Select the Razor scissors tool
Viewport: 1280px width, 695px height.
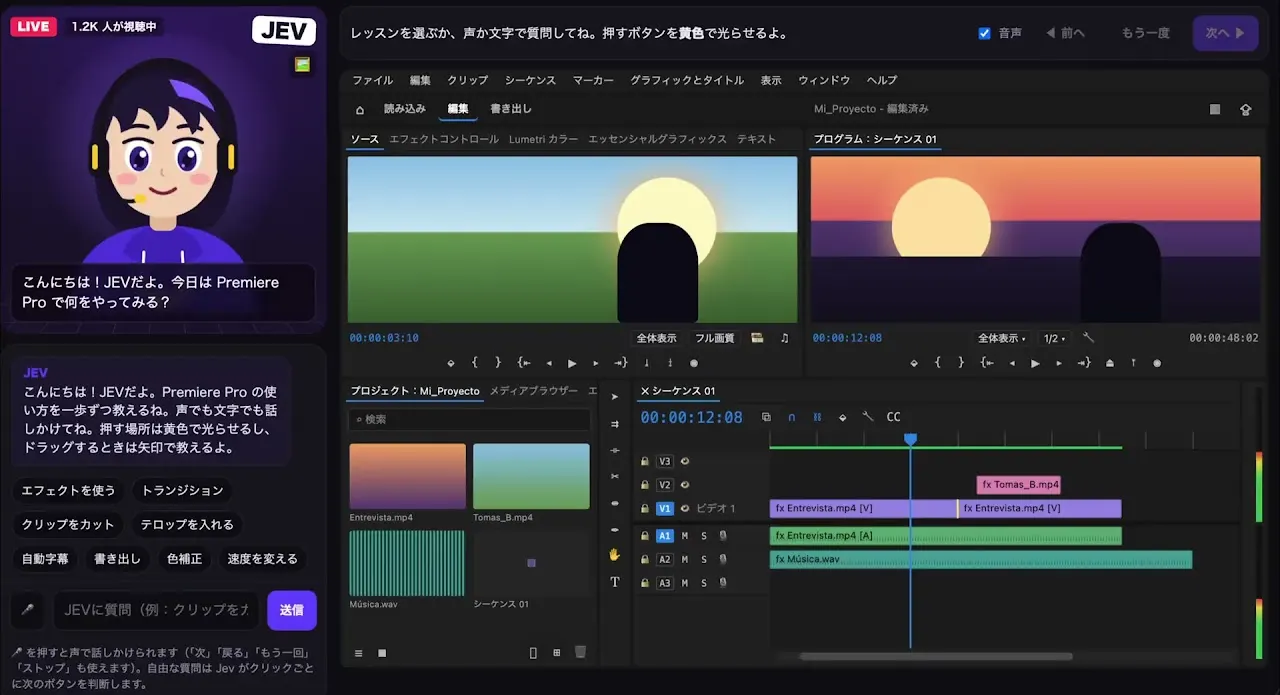[x=615, y=476]
